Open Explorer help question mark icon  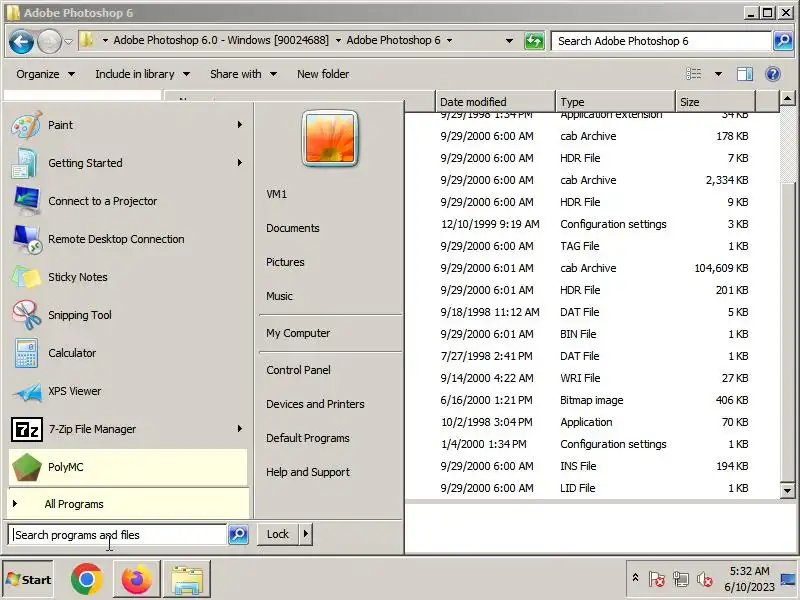pyautogui.click(x=773, y=74)
